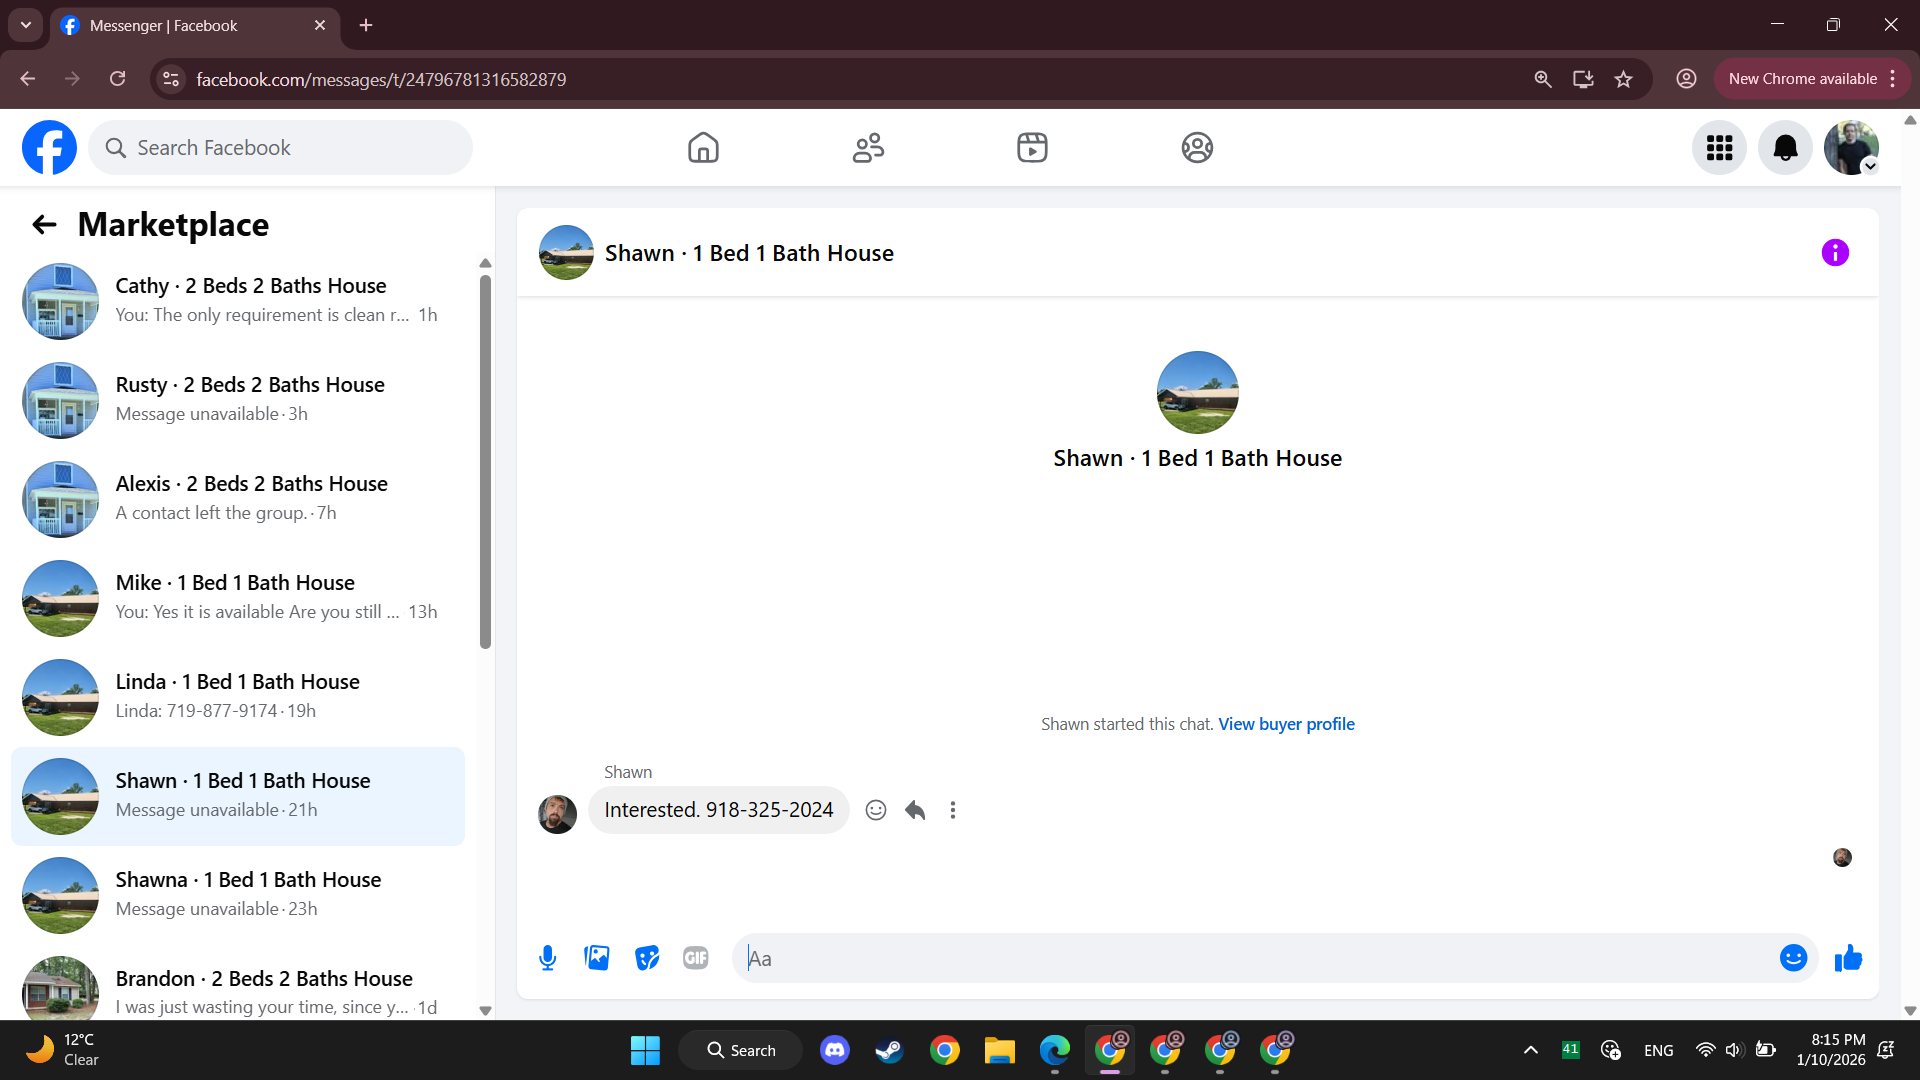Open the Facebook apps grid menu

pyautogui.click(x=1719, y=148)
